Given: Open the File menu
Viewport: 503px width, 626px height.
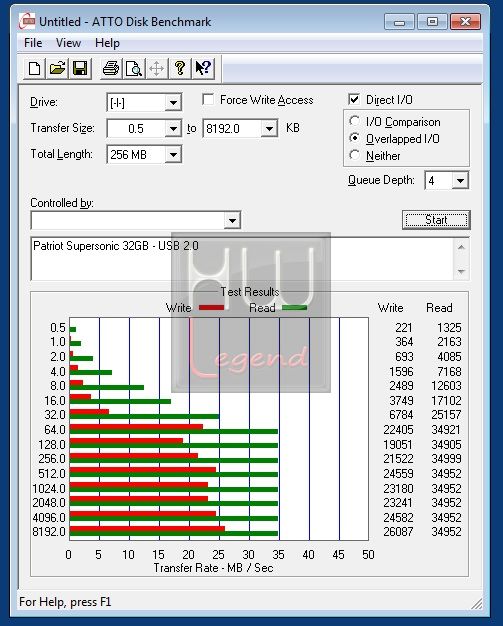Looking at the screenshot, I should click(x=33, y=43).
